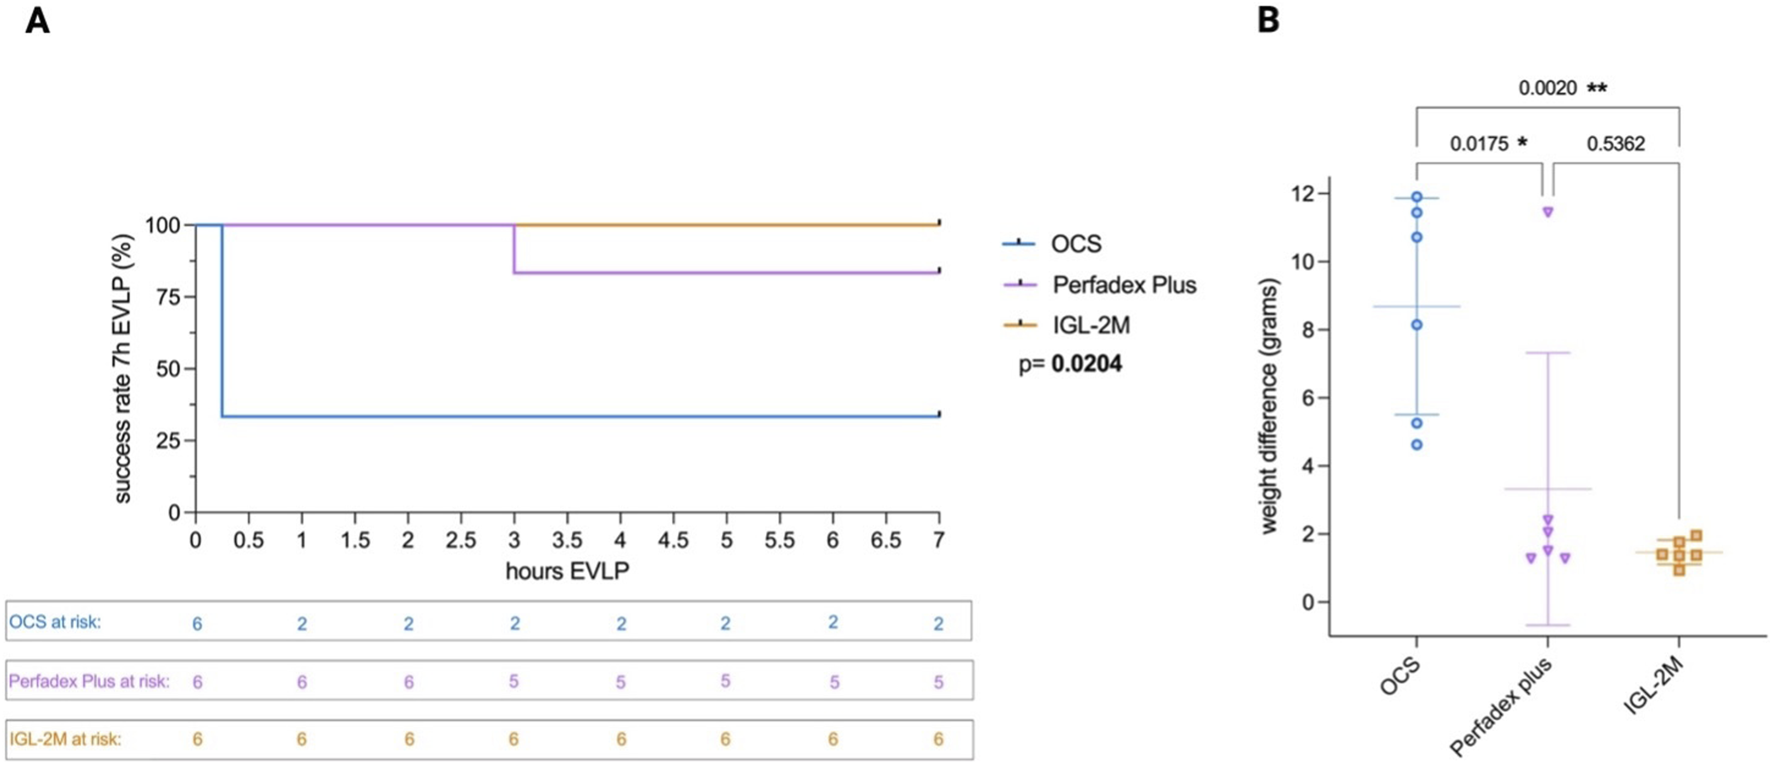Click the "Perfadex Plus at risk:" row label
This screenshot has height=764, width=1772.
tap(89, 681)
